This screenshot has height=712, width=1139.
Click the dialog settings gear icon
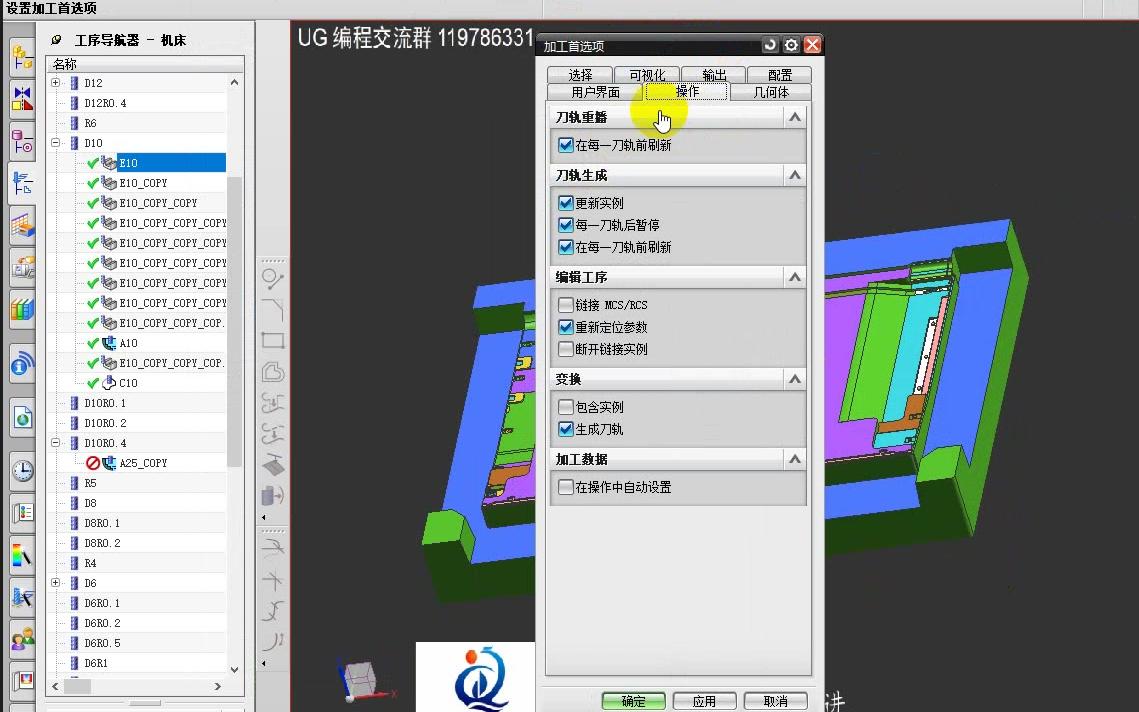coord(789,44)
